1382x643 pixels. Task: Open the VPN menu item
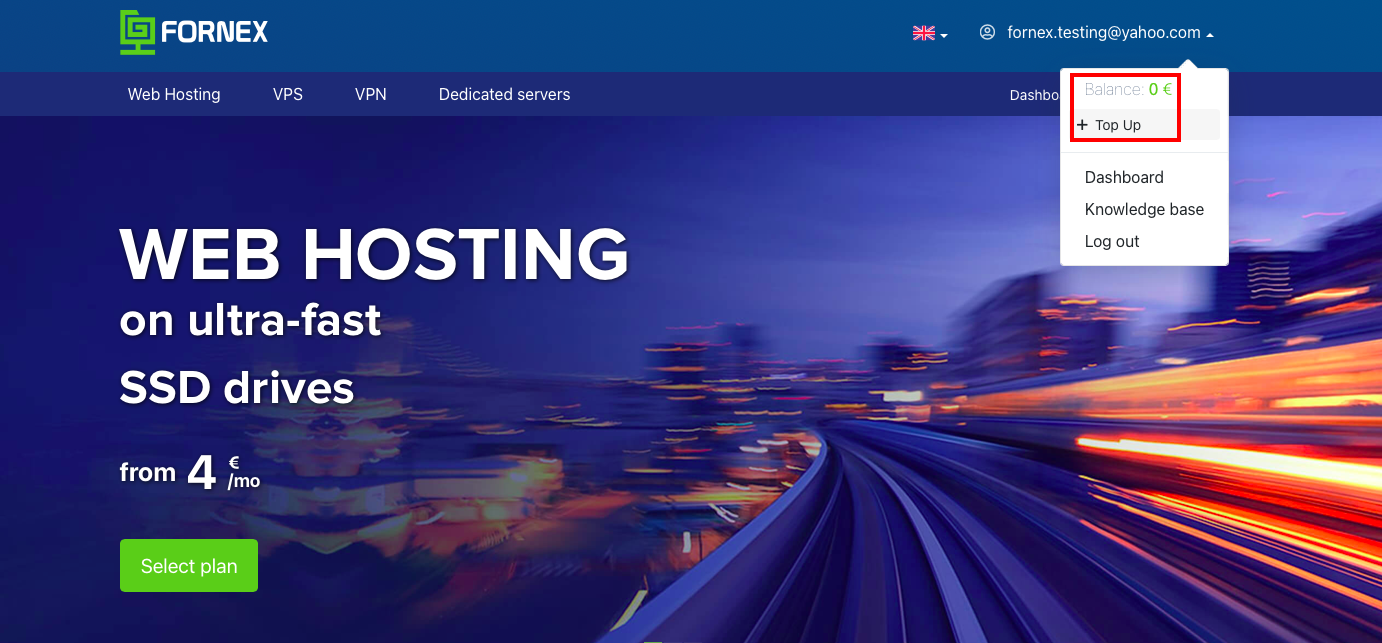371,94
